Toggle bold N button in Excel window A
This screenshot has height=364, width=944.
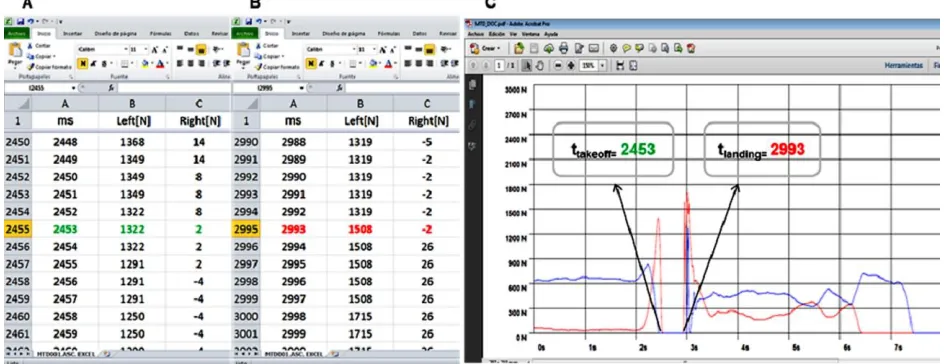coord(82,64)
